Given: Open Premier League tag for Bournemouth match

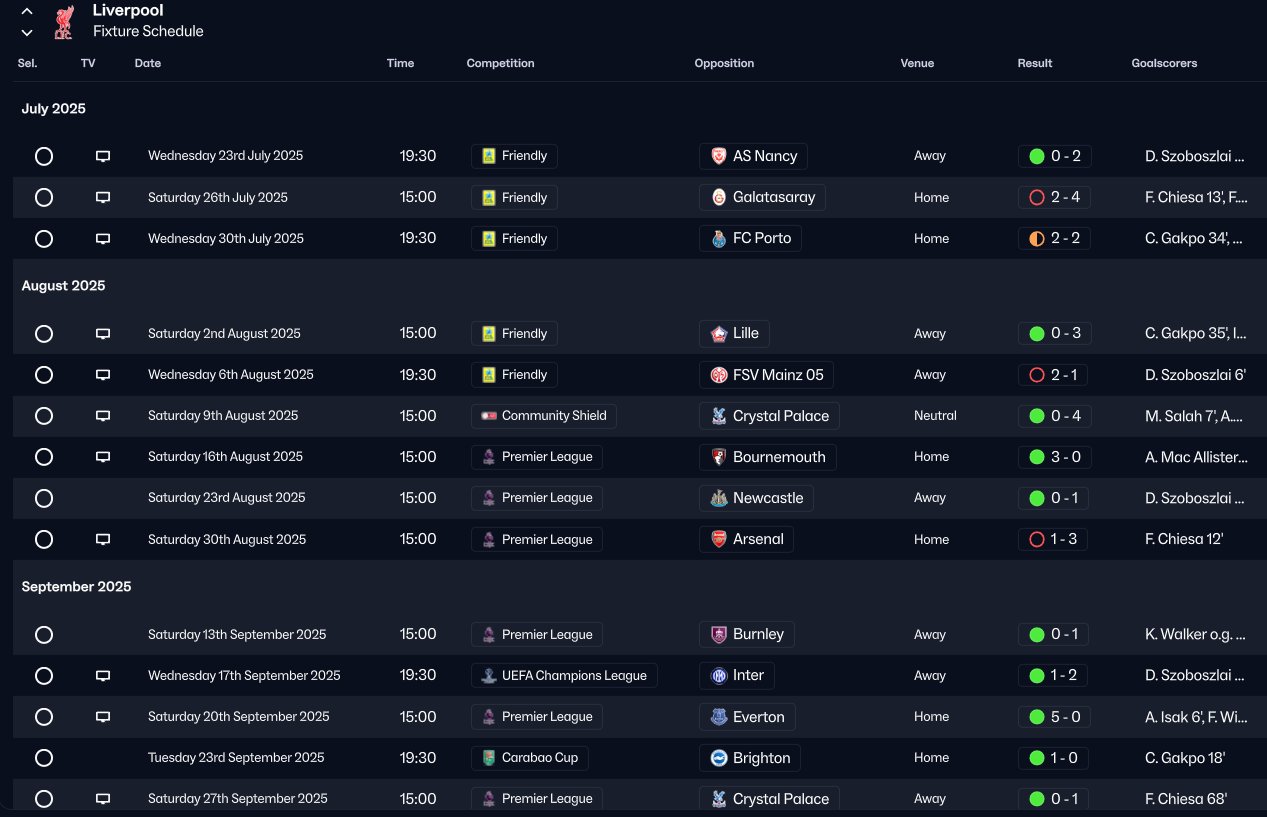Looking at the screenshot, I should click(x=536, y=457).
